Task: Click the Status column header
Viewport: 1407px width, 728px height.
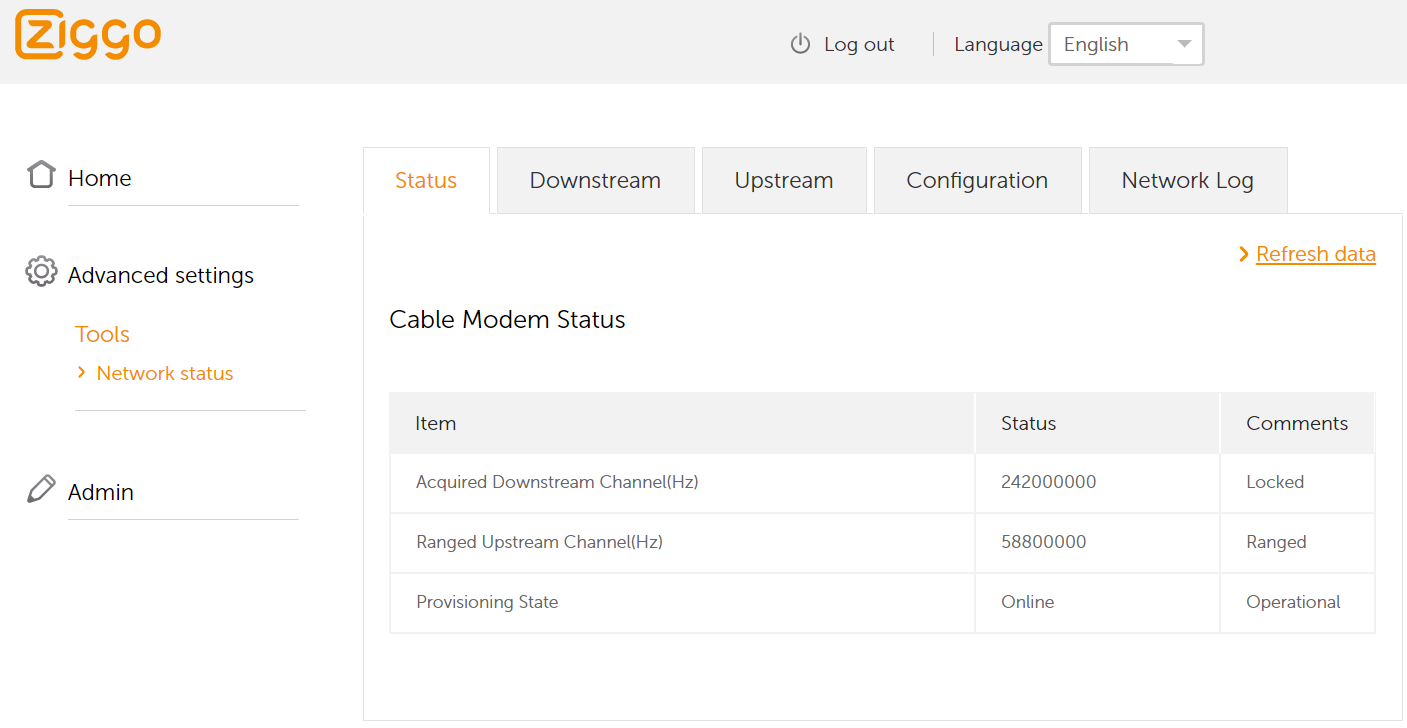Action: click(x=1097, y=423)
